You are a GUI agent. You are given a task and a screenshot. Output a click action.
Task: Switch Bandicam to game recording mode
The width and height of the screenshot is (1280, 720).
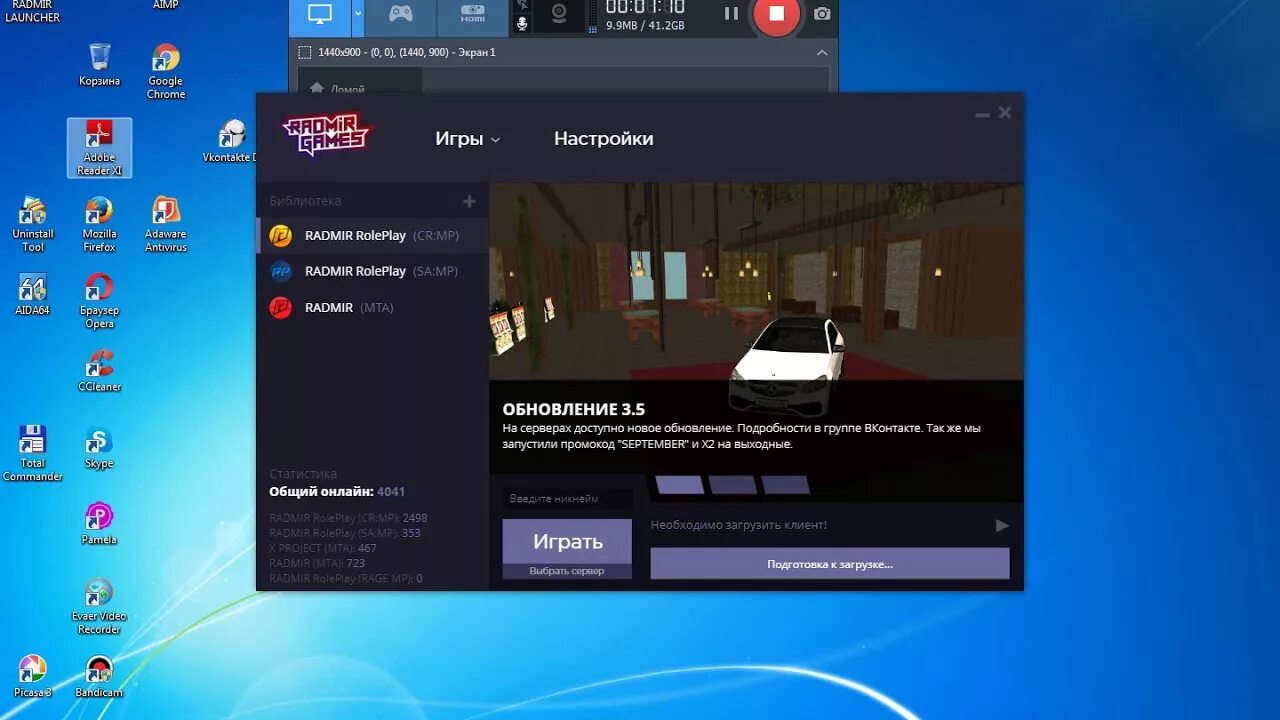pyautogui.click(x=401, y=15)
